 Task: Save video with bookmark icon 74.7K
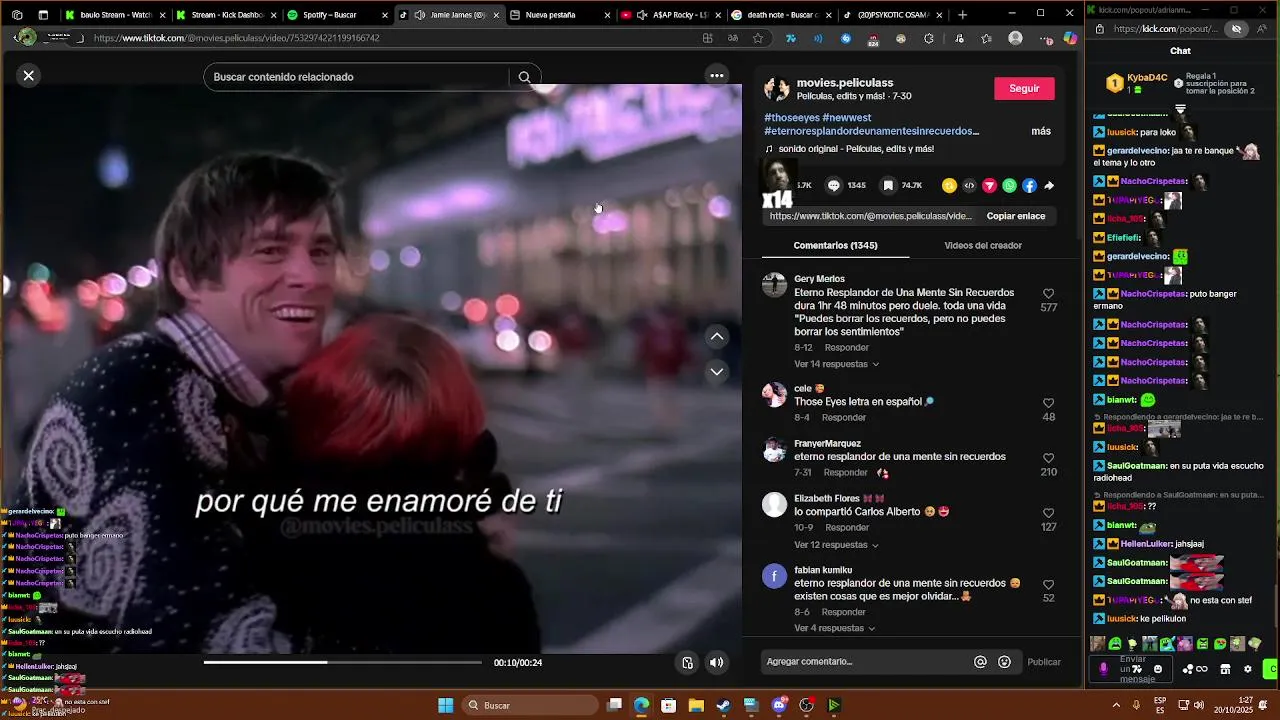pos(888,185)
